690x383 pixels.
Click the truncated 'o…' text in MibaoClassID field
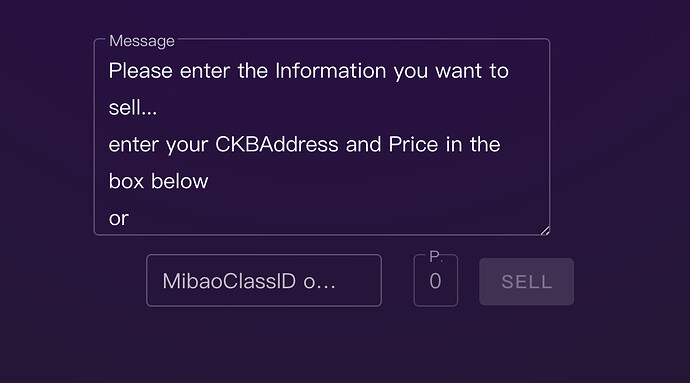click(319, 281)
